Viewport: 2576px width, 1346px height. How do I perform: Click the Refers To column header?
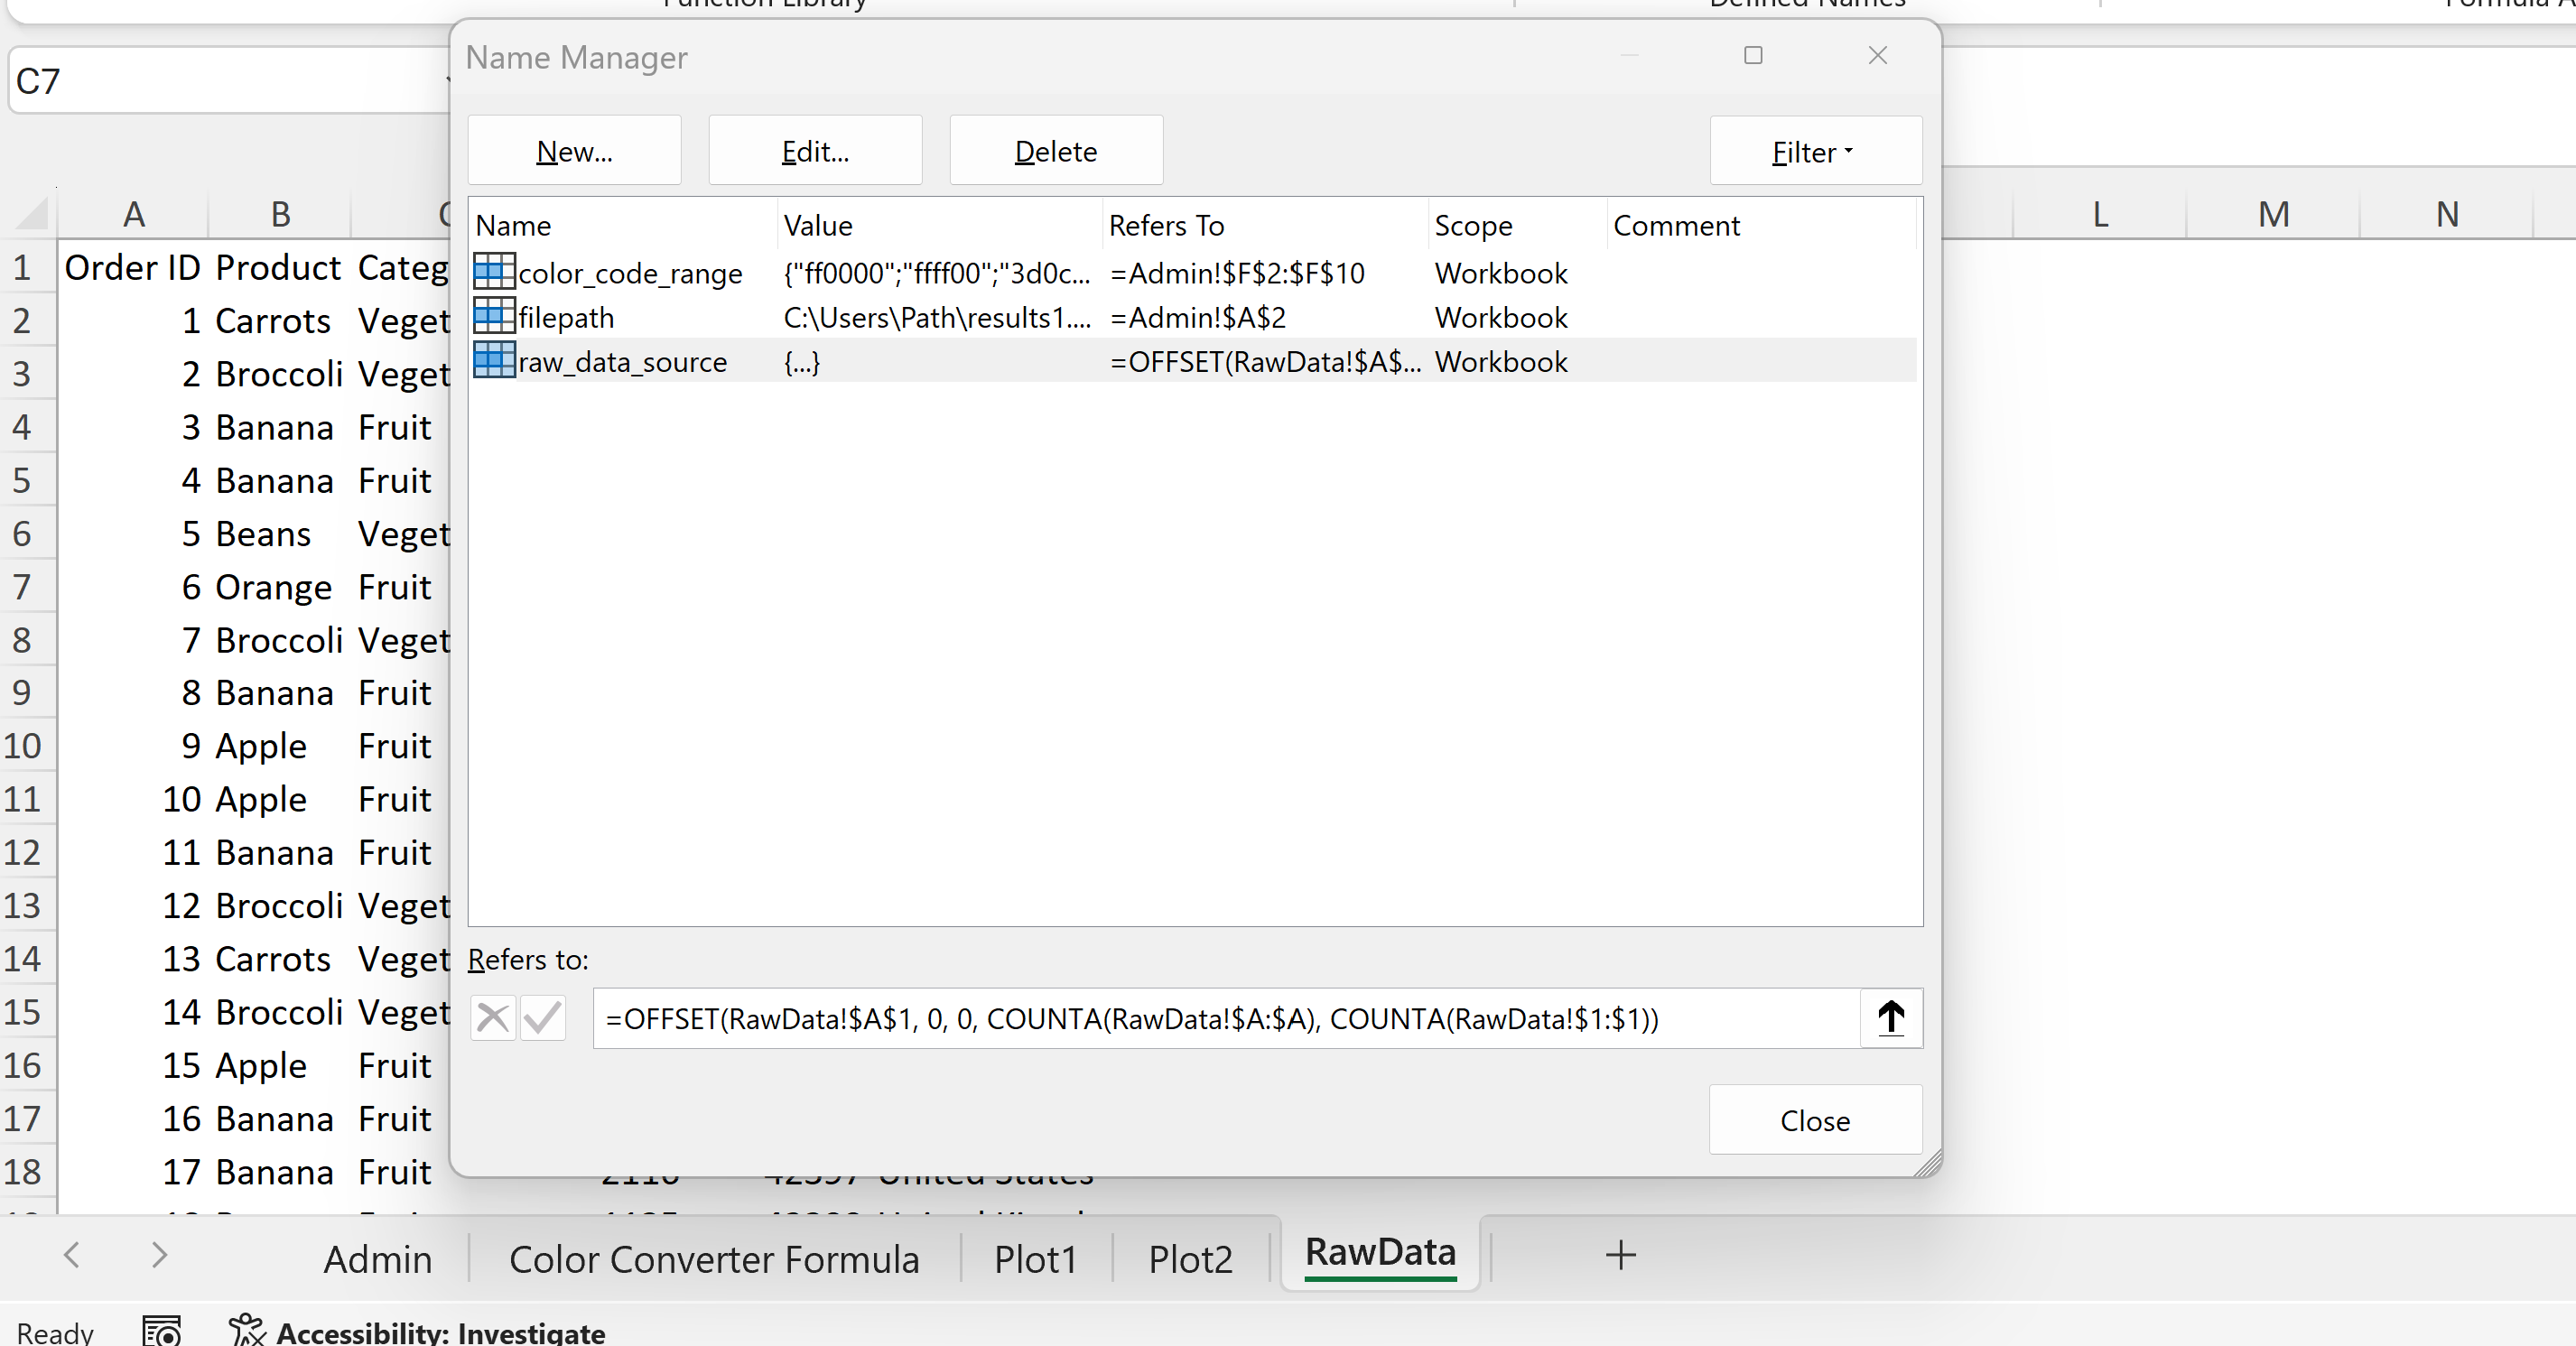point(1166,225)
